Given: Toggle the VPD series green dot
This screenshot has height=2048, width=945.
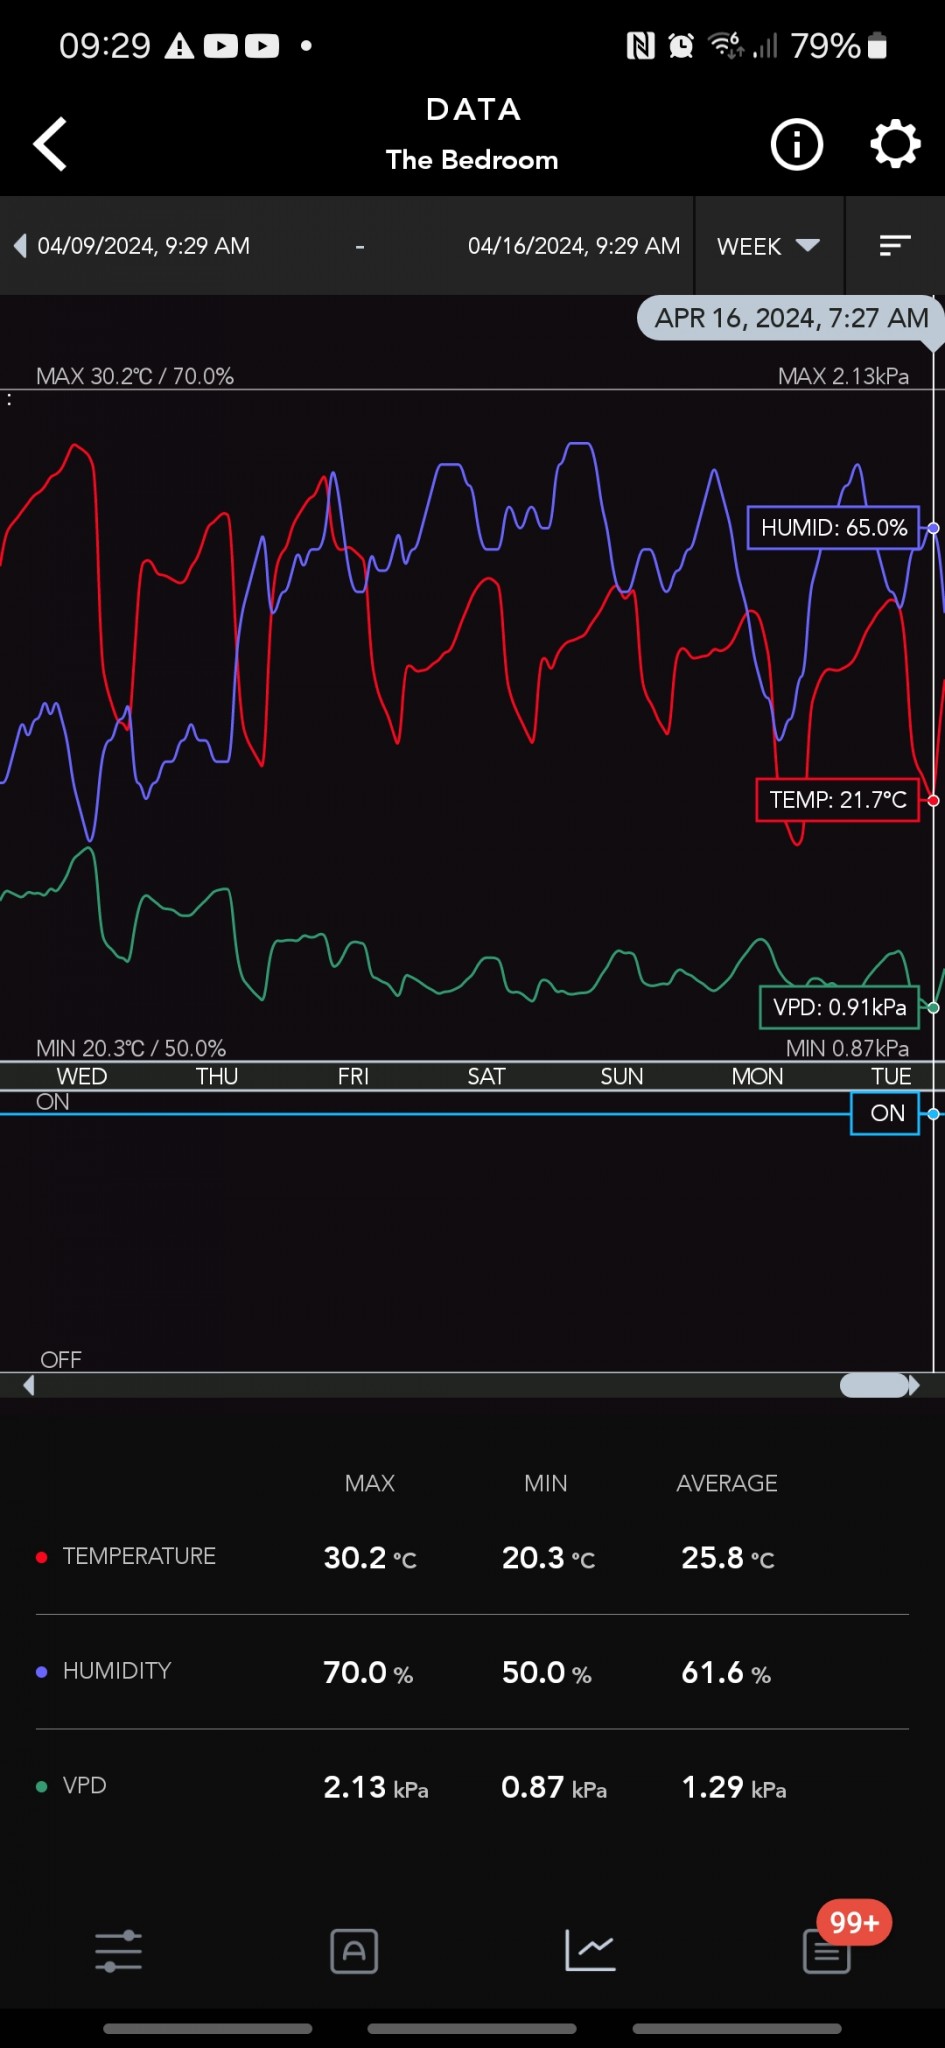Looking at the screenshot, I should point(42,1787).
